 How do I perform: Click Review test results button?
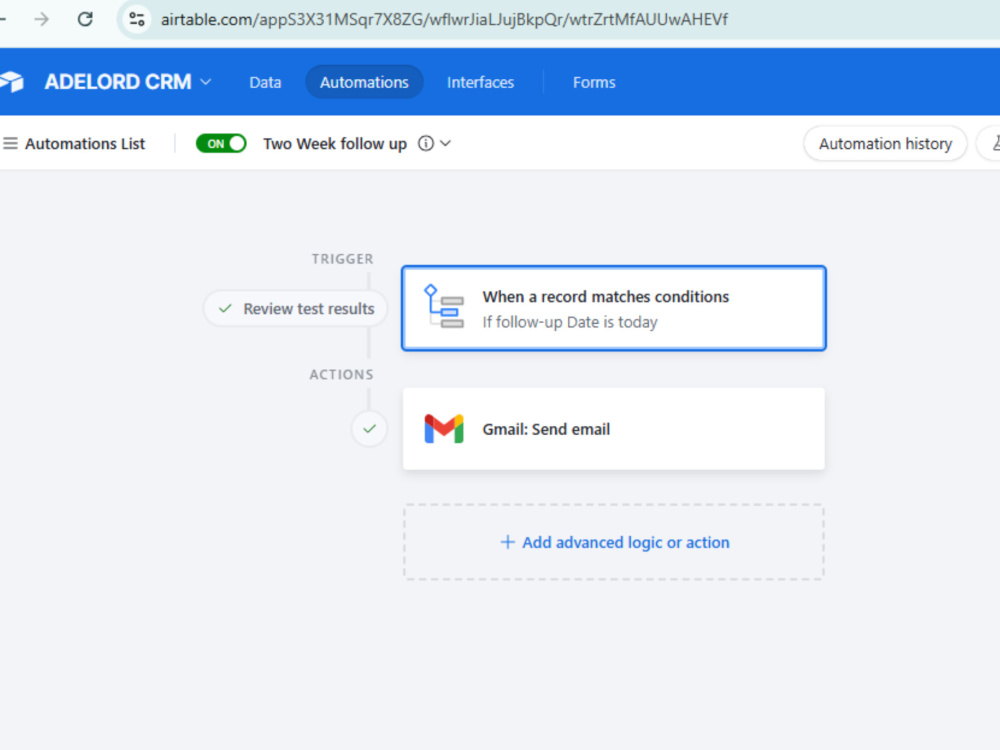click(296, 309)
